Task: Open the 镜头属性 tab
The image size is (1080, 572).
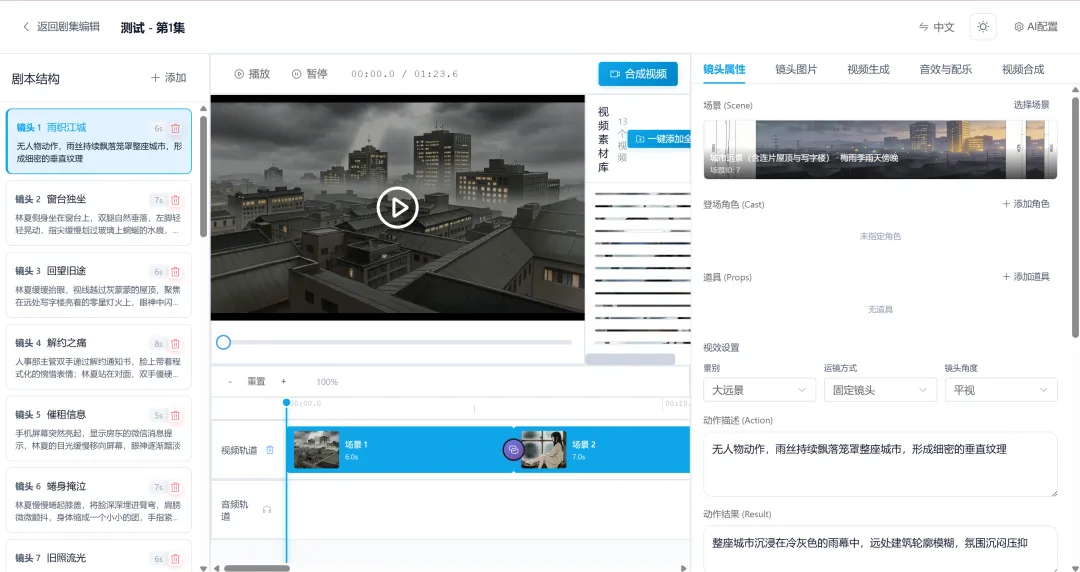Action: [x=724, y=69]
